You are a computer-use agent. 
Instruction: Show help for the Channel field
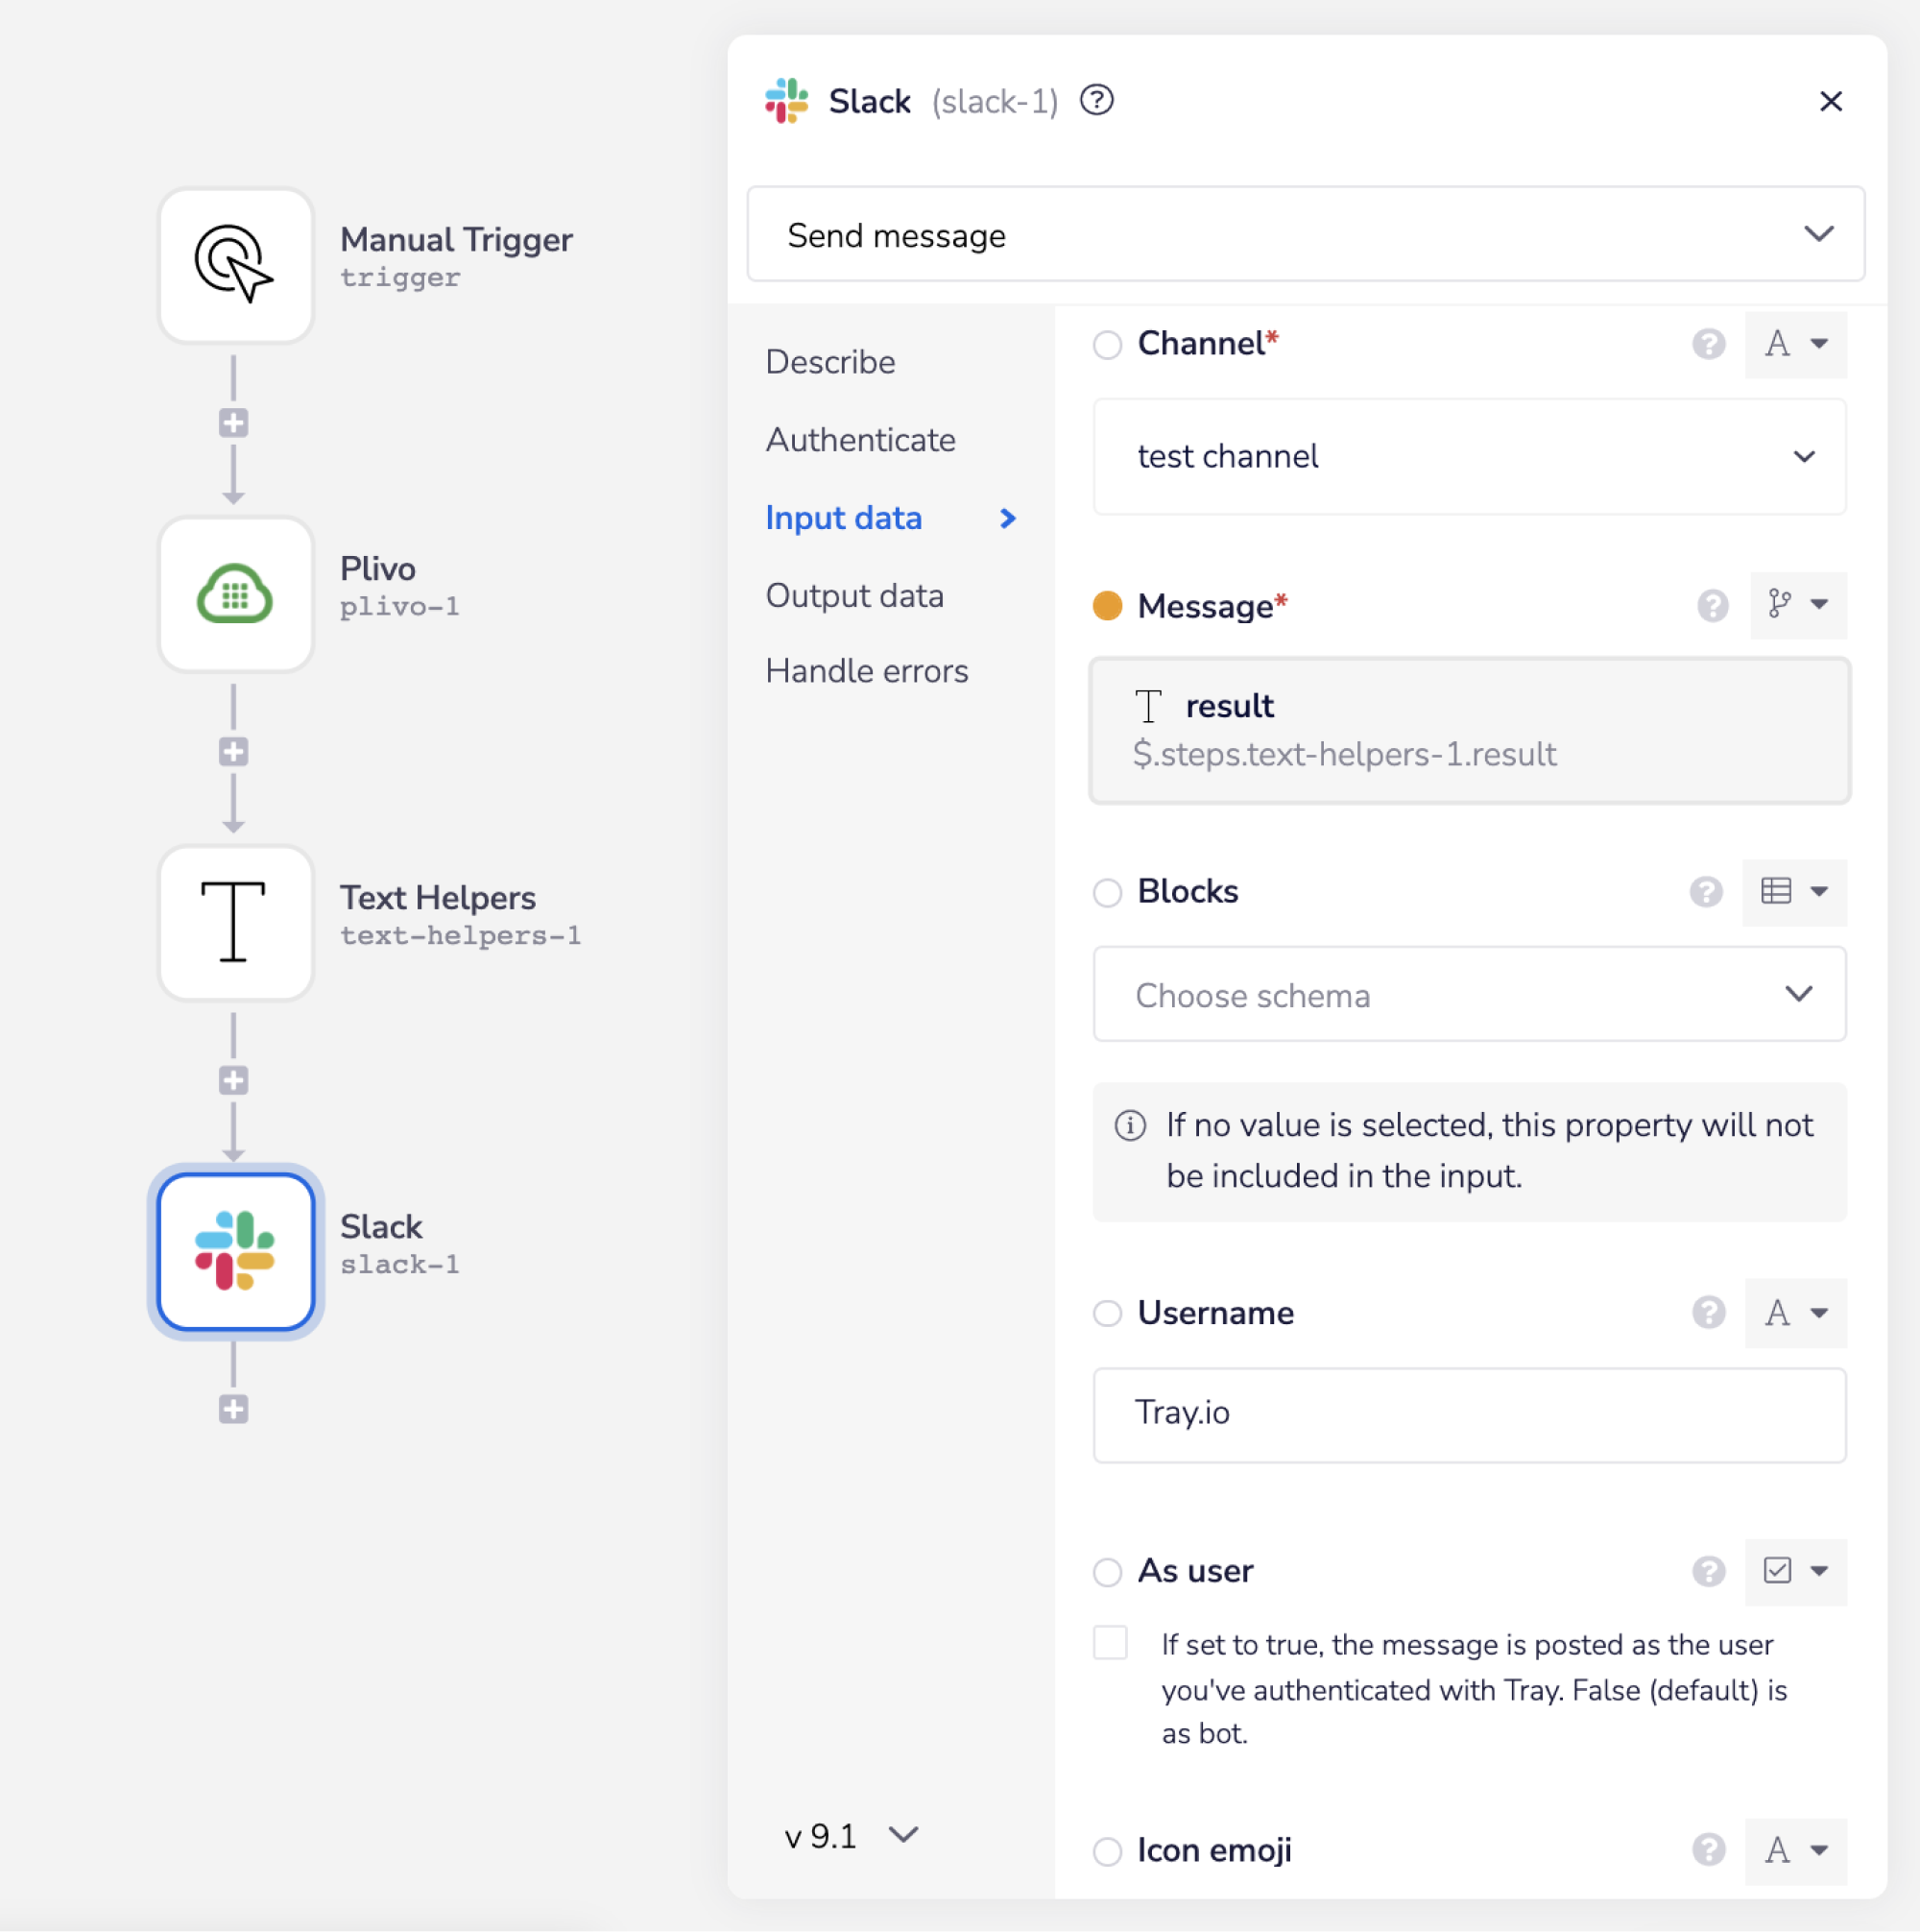pyautogui.click(x=1708, y=344)
